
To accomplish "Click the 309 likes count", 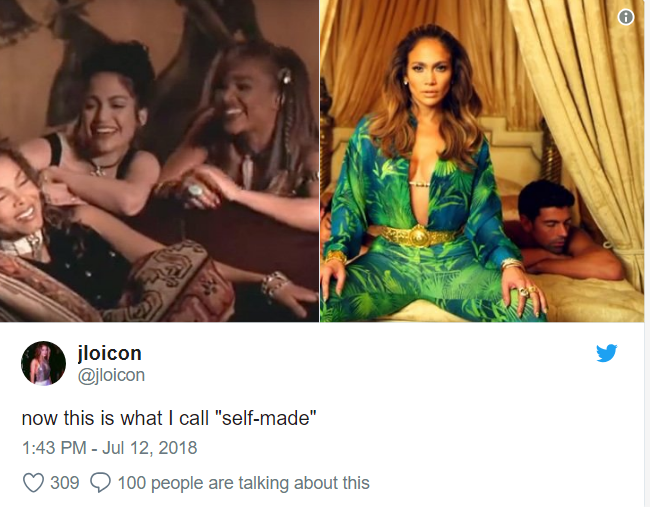I will (x=65, y=483).
